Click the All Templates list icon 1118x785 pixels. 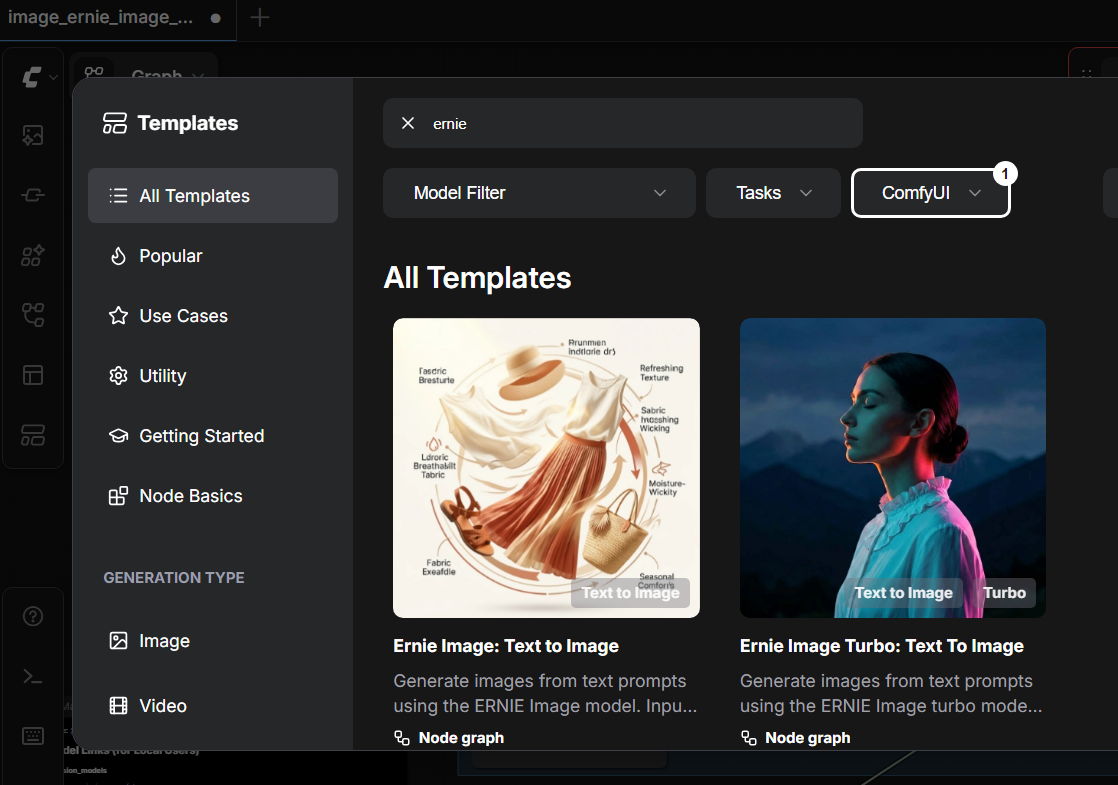click(118, 195)
